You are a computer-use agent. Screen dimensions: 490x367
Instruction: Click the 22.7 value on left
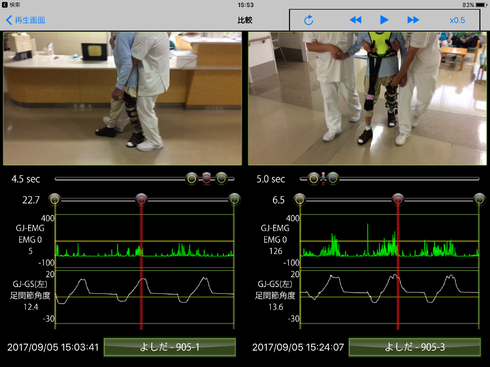(31, 200)
